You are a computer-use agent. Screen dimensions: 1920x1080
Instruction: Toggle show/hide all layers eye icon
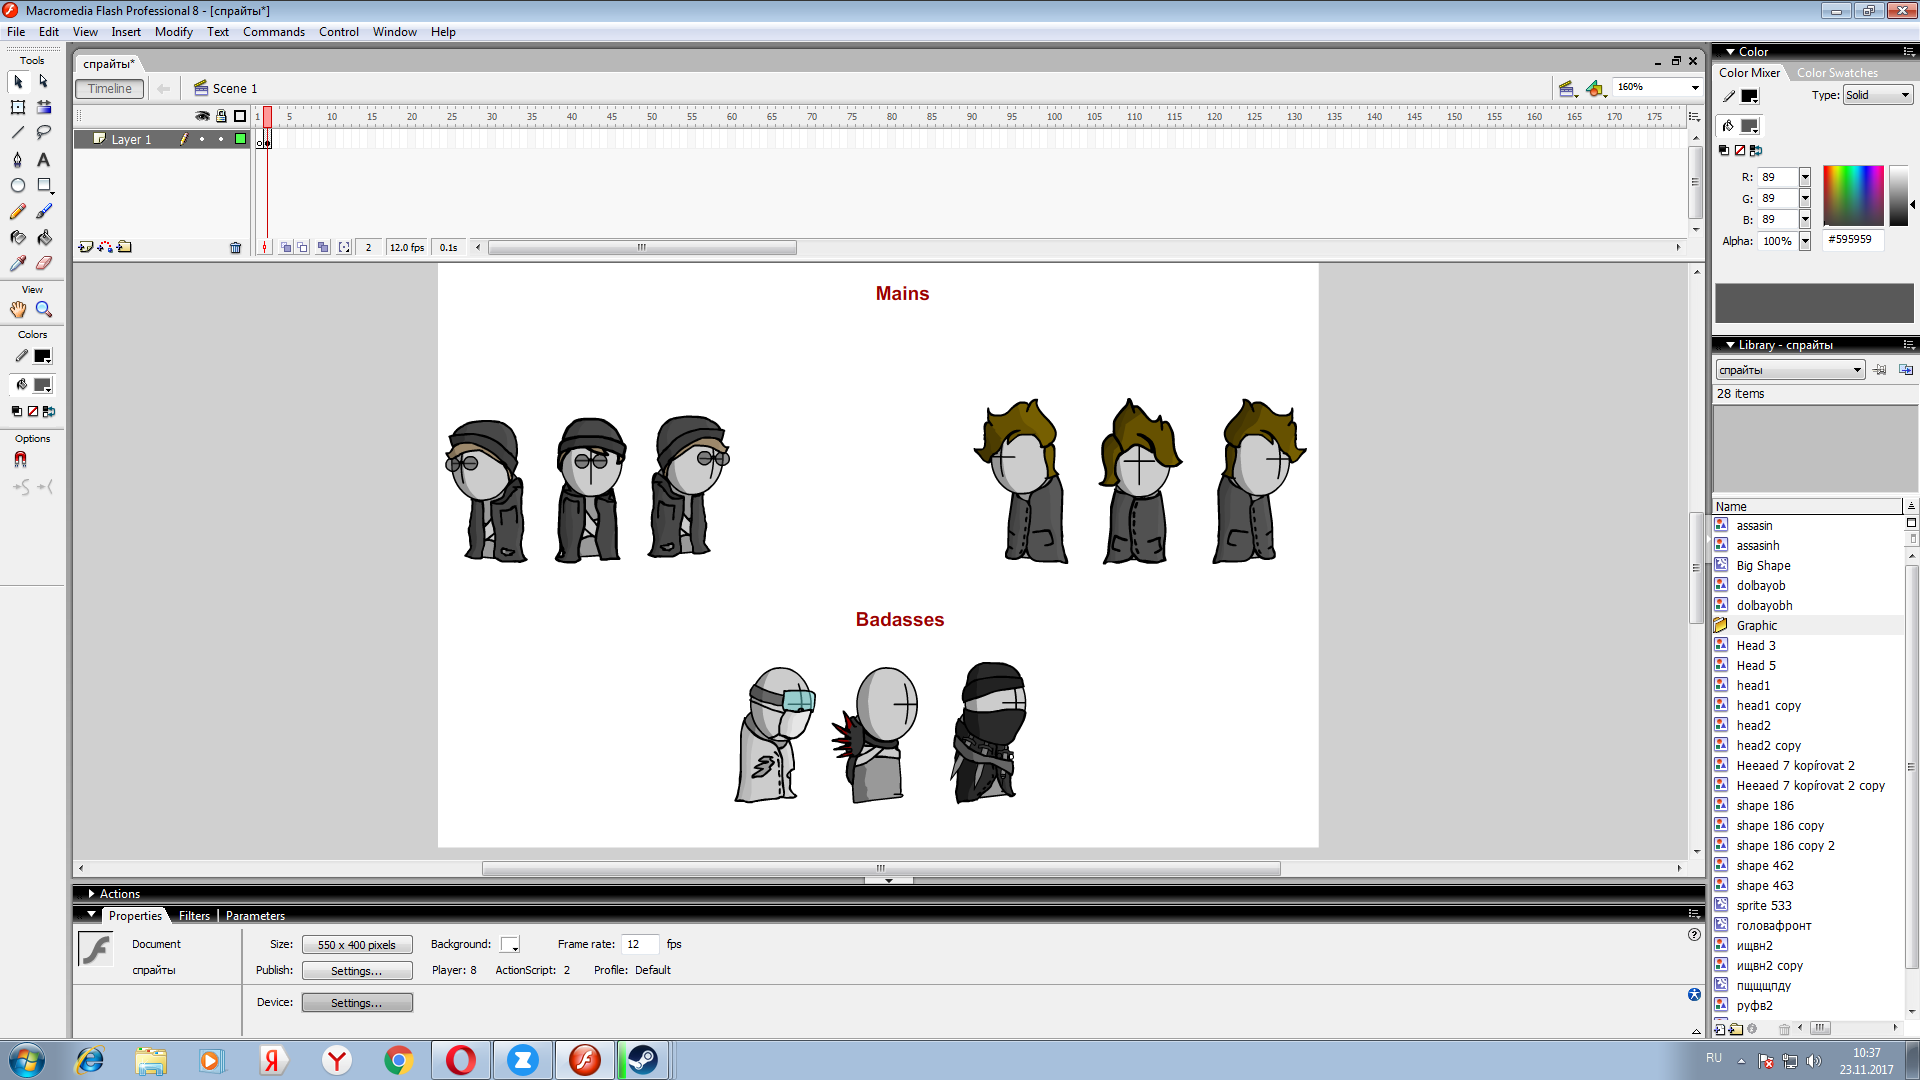point(202,117)
